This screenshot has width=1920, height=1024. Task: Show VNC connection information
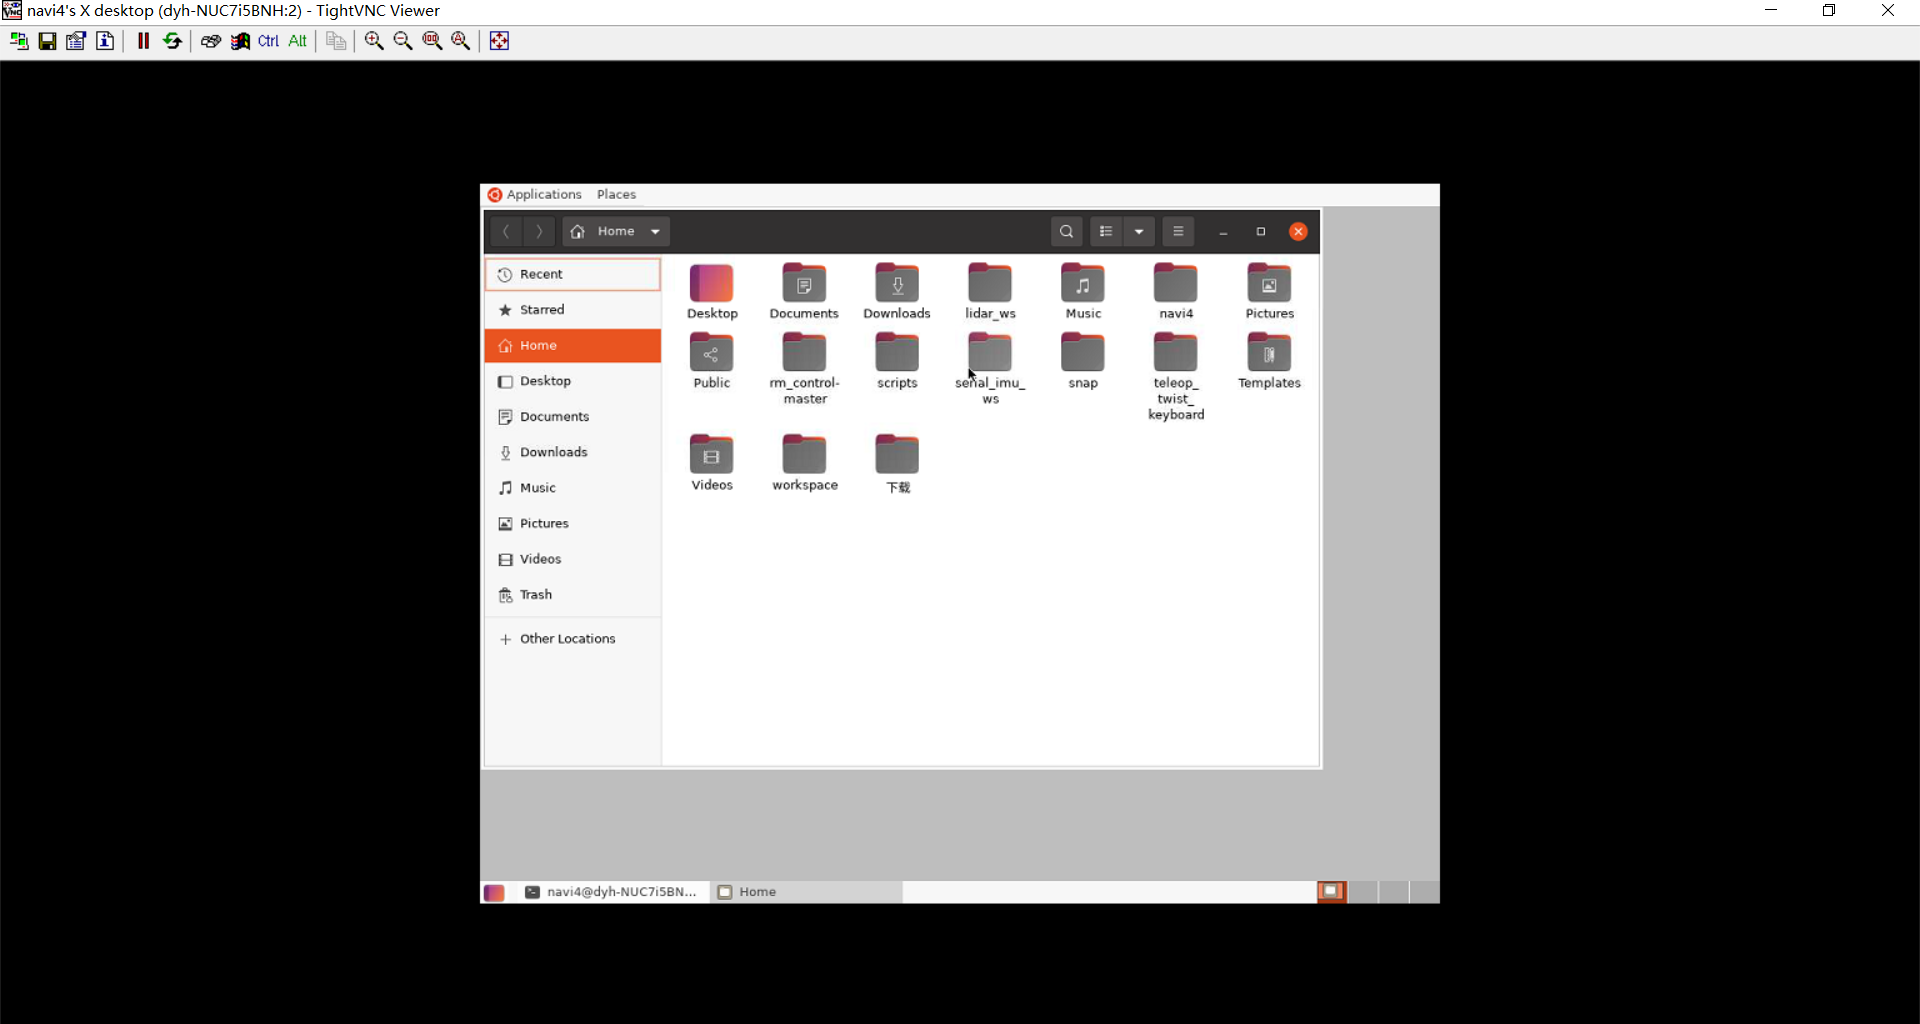pos(105,41)
